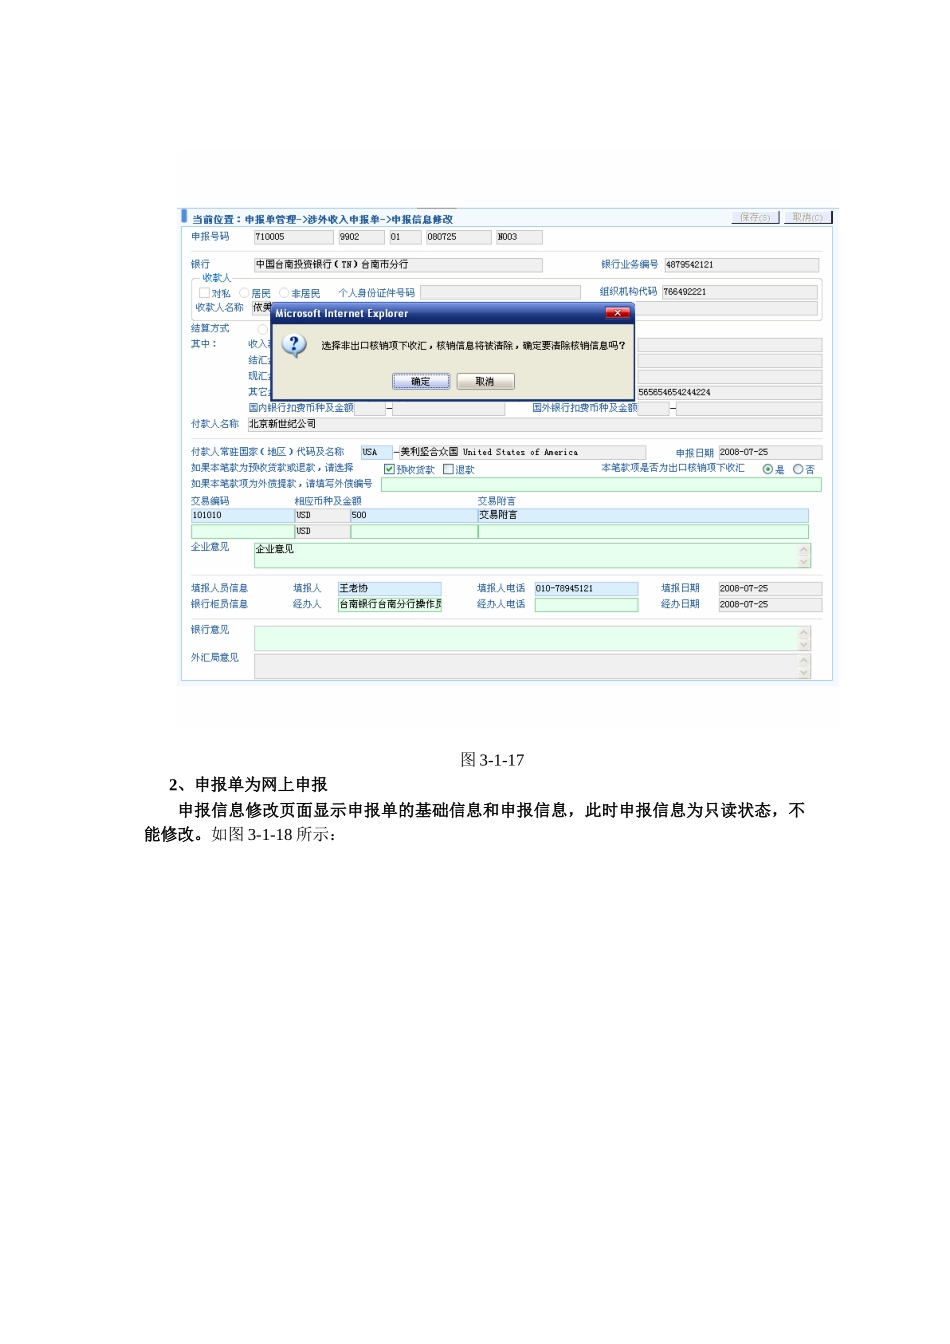This screenshot has width=950, height=1344.
Task: Select 否 for export verification radio
Action: point(798,469)
